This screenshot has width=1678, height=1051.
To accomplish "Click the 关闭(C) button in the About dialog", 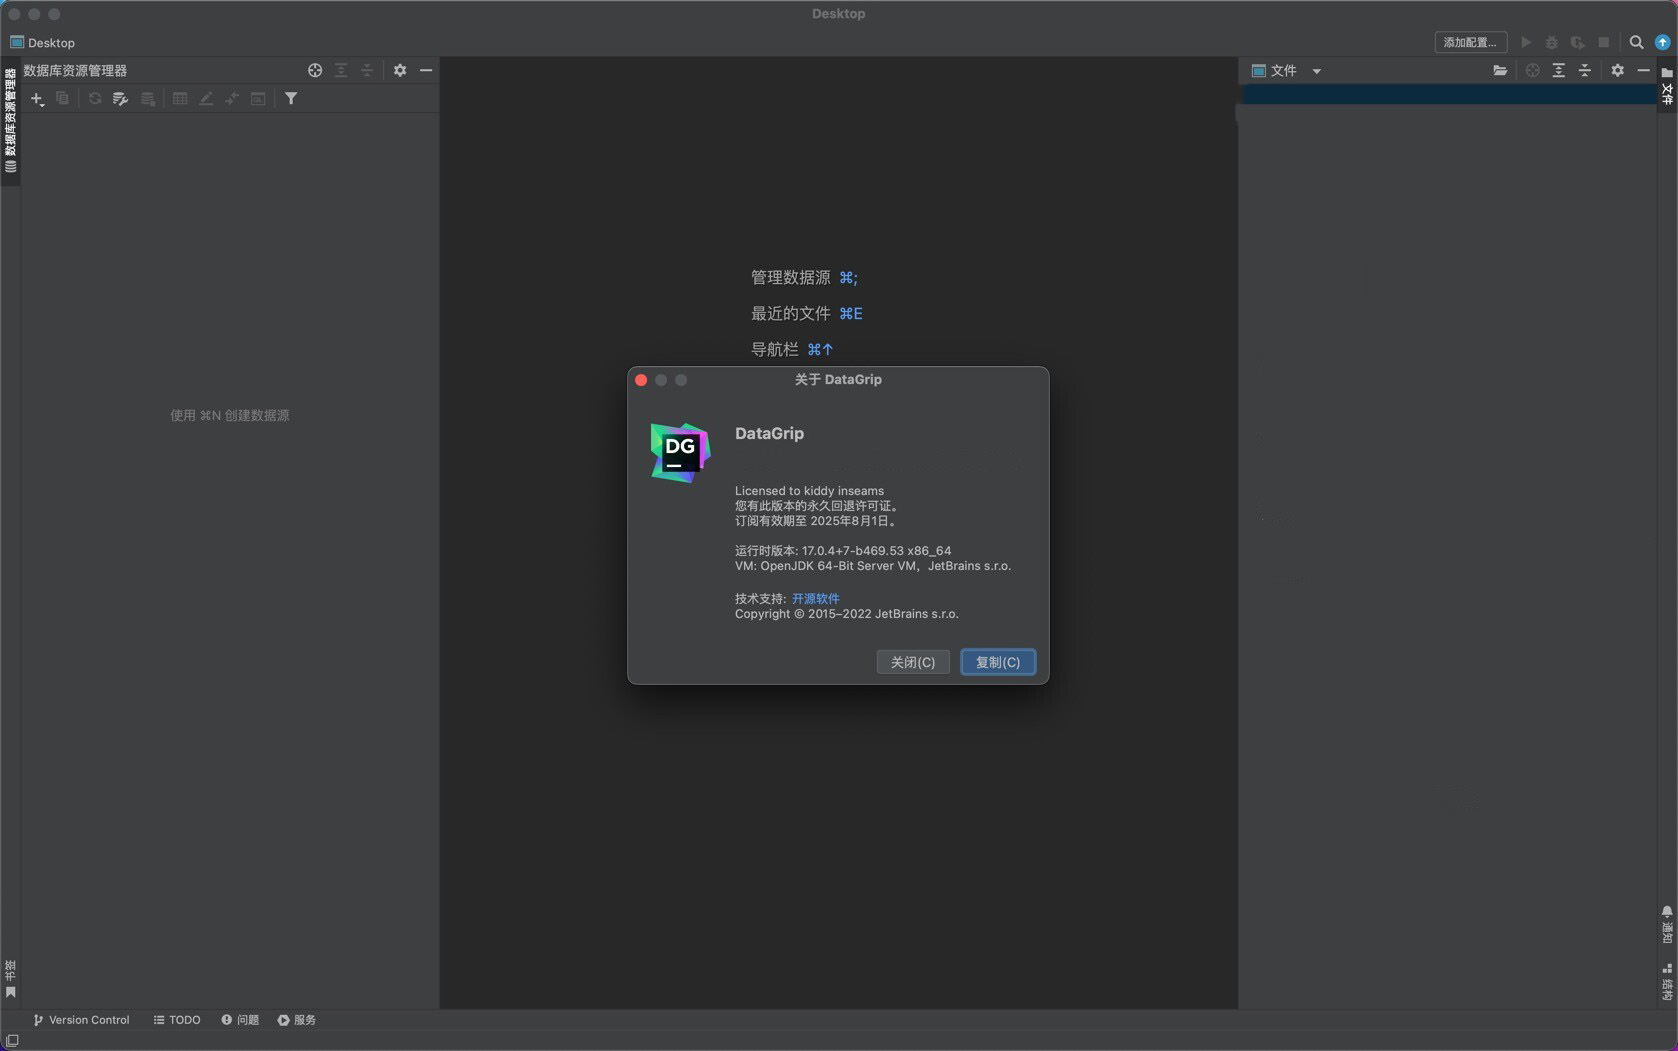I will [913, 662].
